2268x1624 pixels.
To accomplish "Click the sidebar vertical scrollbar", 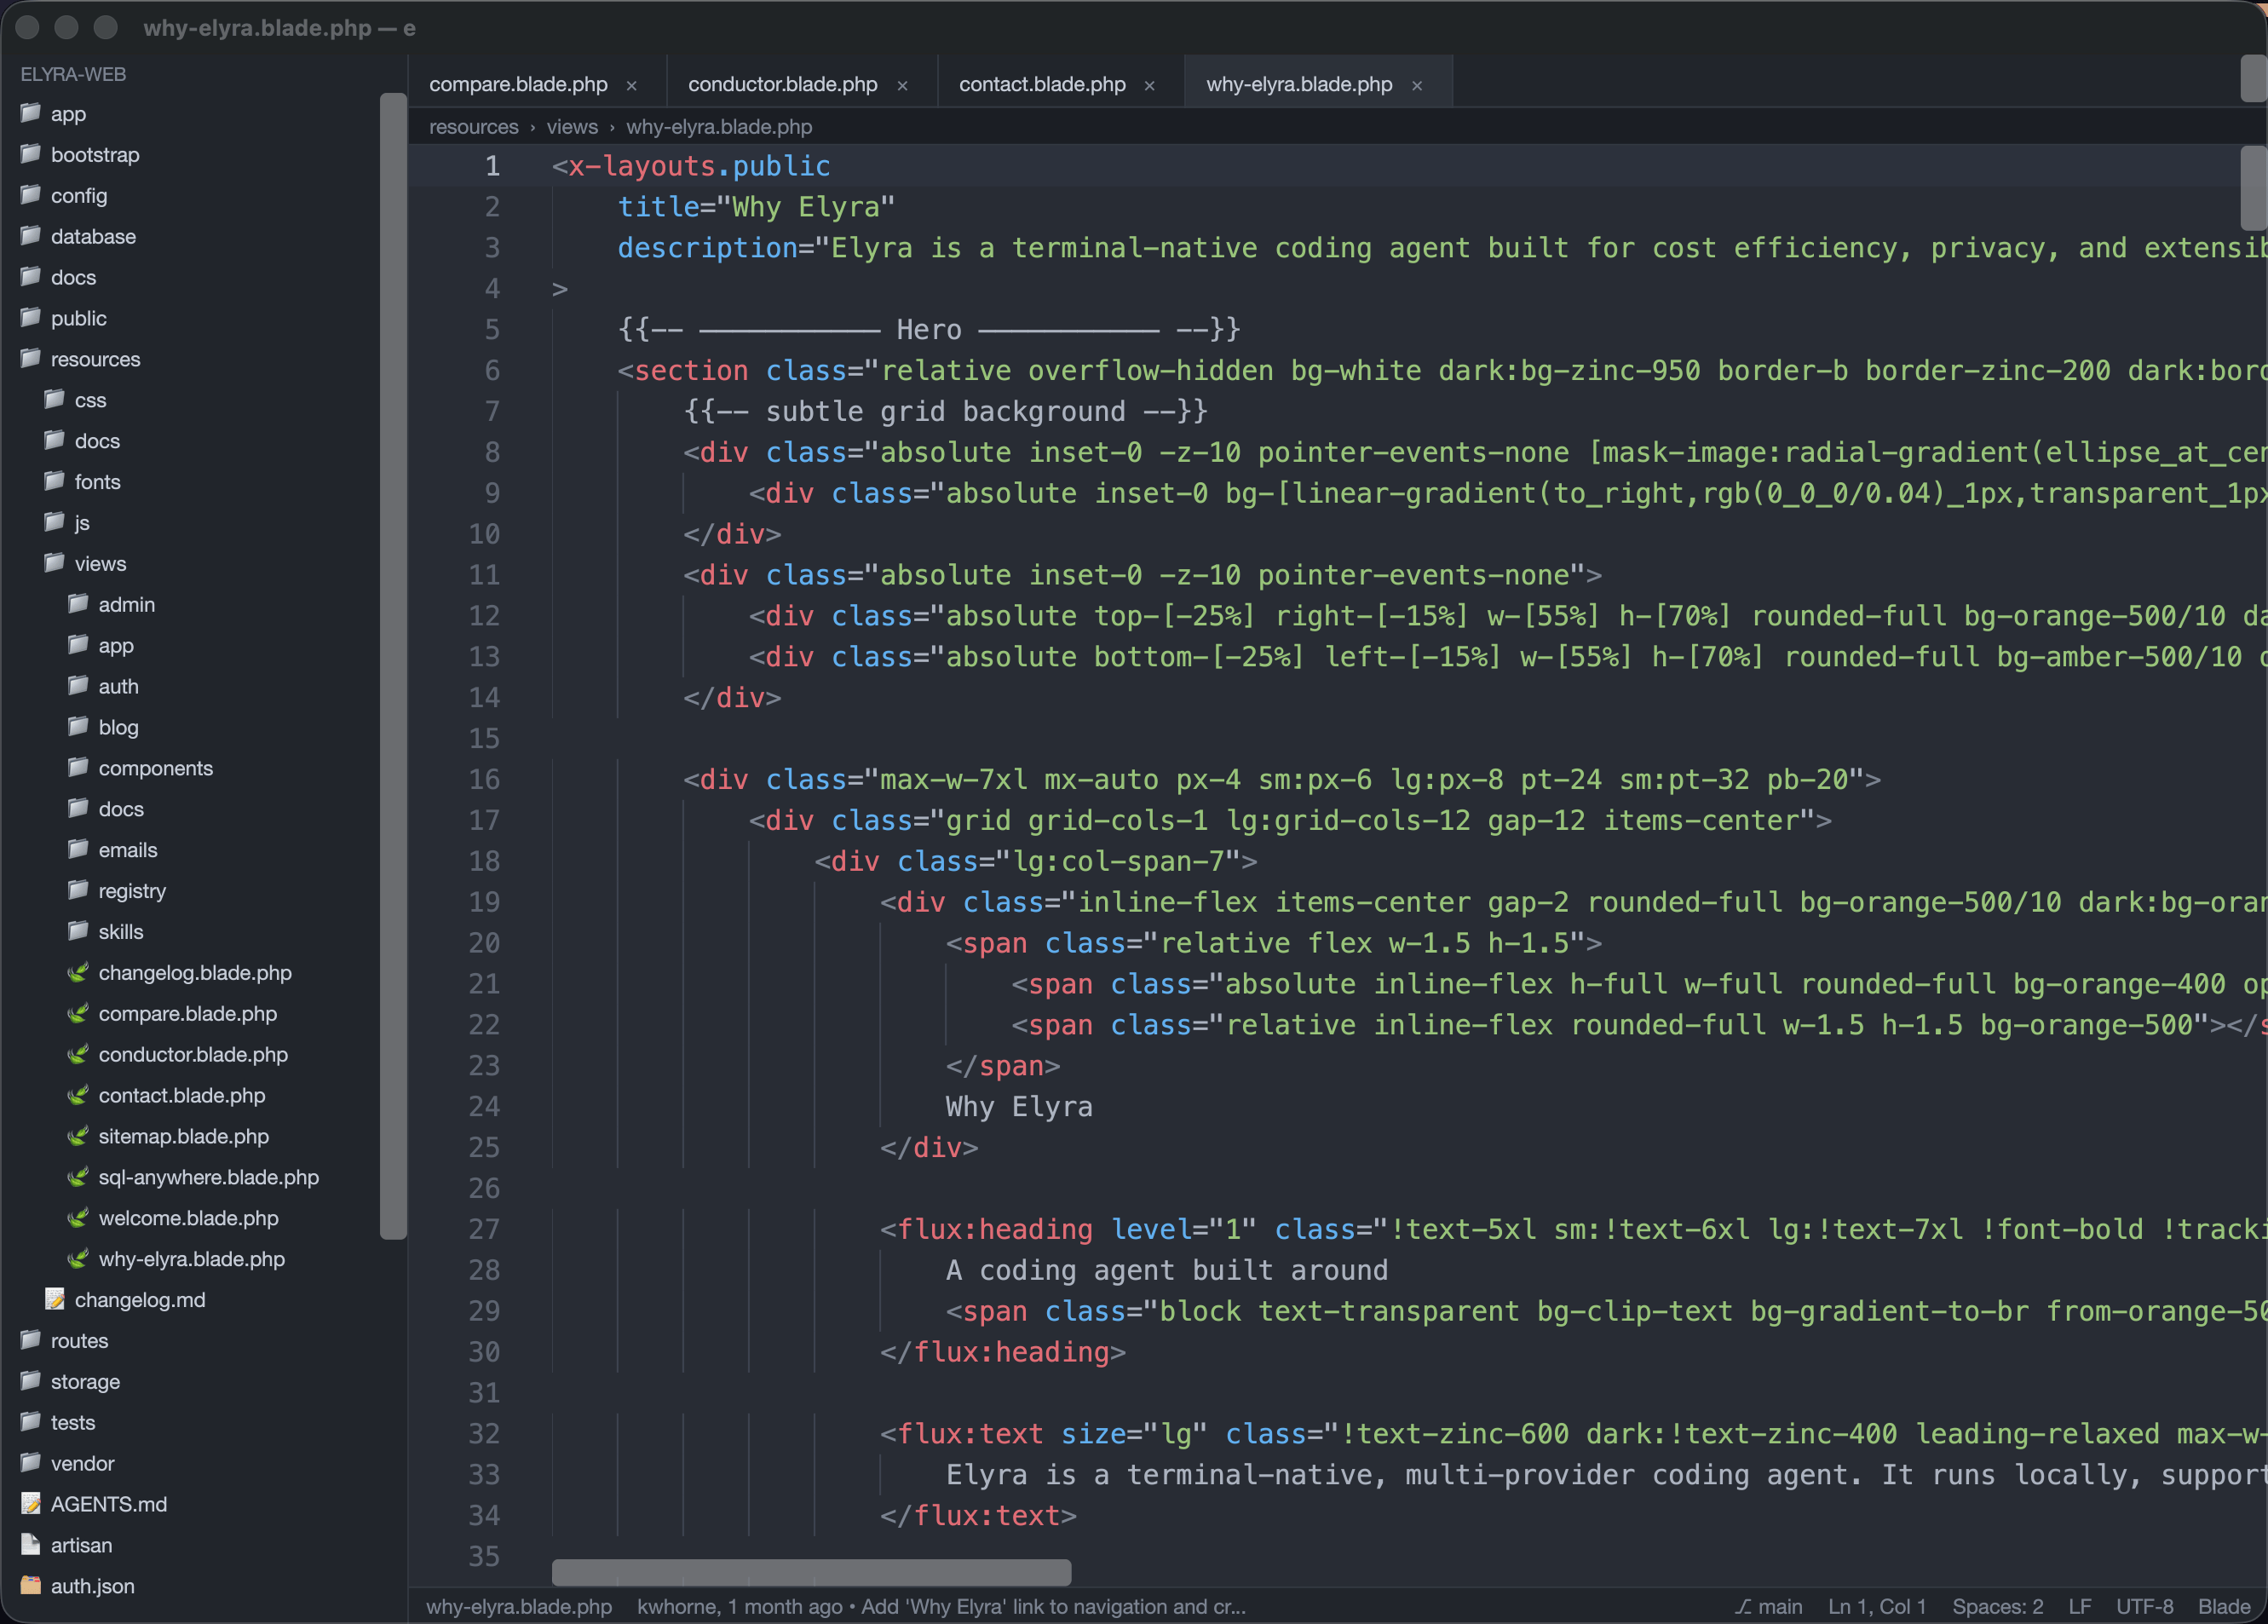I will [x=393, y=666].
